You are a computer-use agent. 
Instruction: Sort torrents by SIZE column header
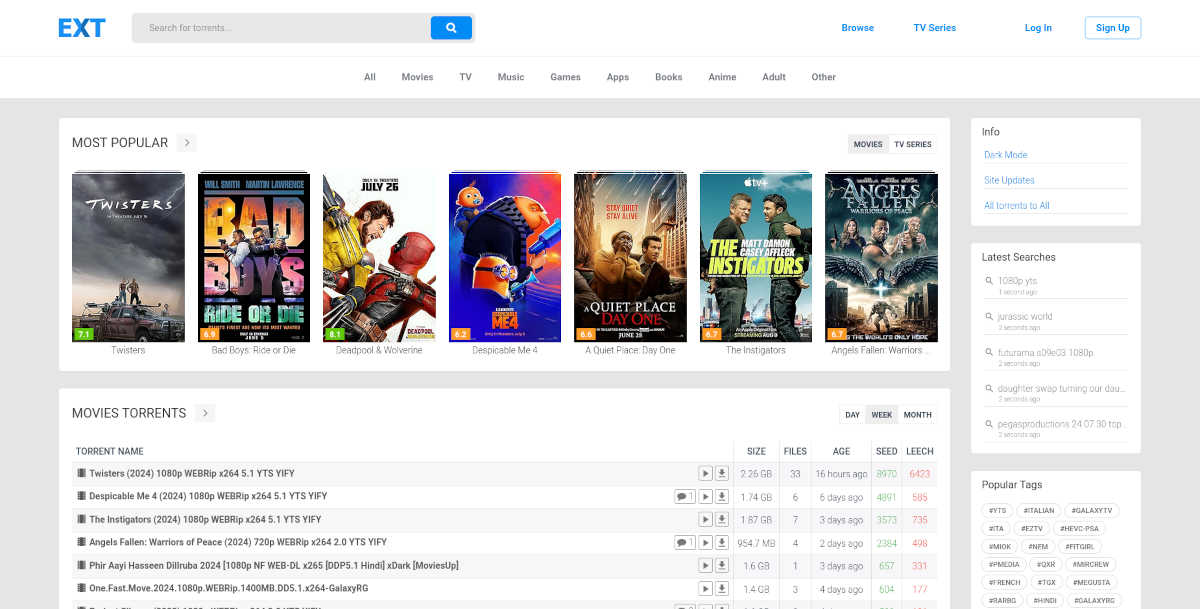757,451
